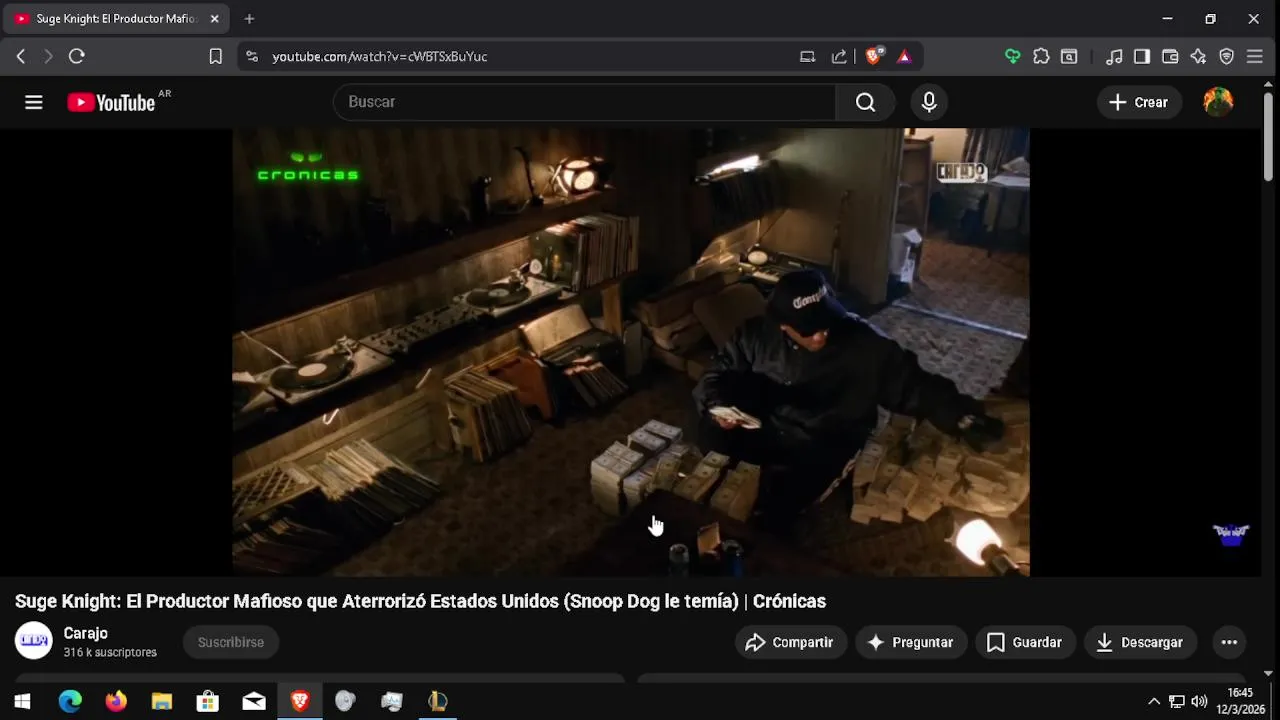Open a new browser tab
The height and width of the screenshot is (720, 1280).
(x=249, y=18)
